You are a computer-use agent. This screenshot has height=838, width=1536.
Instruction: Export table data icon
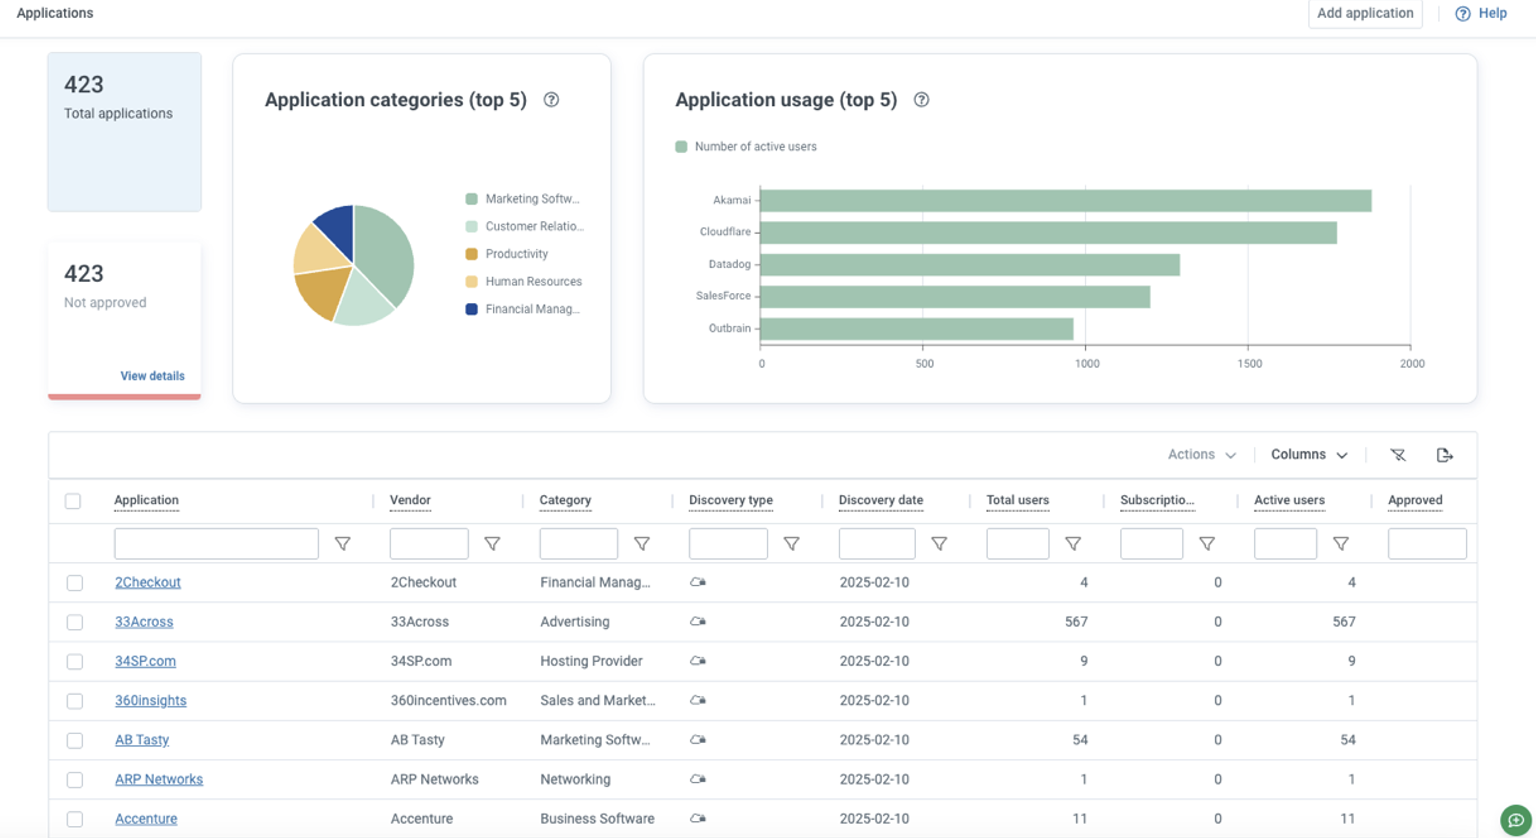coord(1444,455)
